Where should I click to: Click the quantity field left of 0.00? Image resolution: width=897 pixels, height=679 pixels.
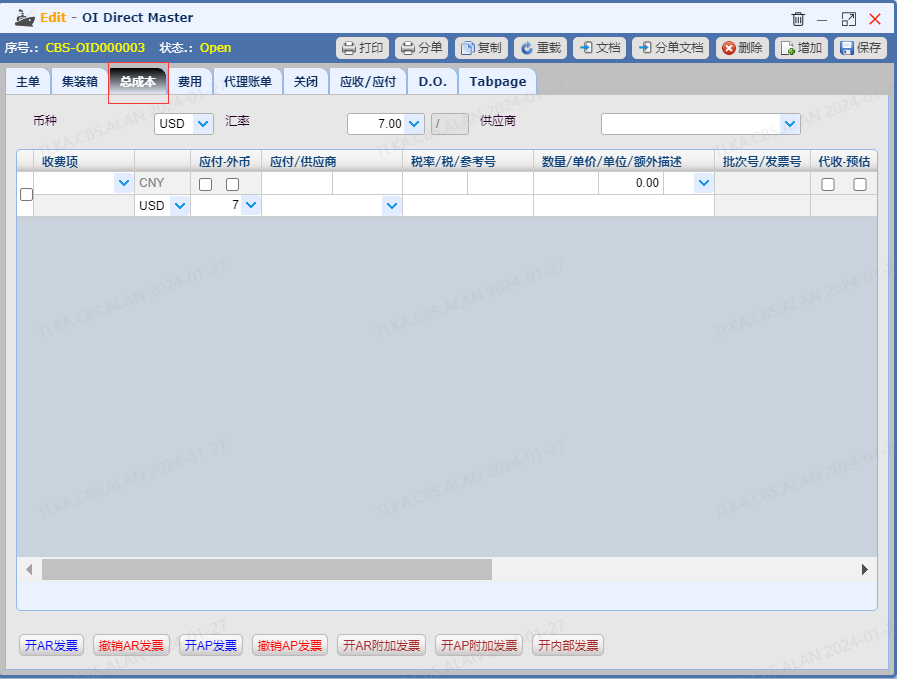(x=566, y=183)
